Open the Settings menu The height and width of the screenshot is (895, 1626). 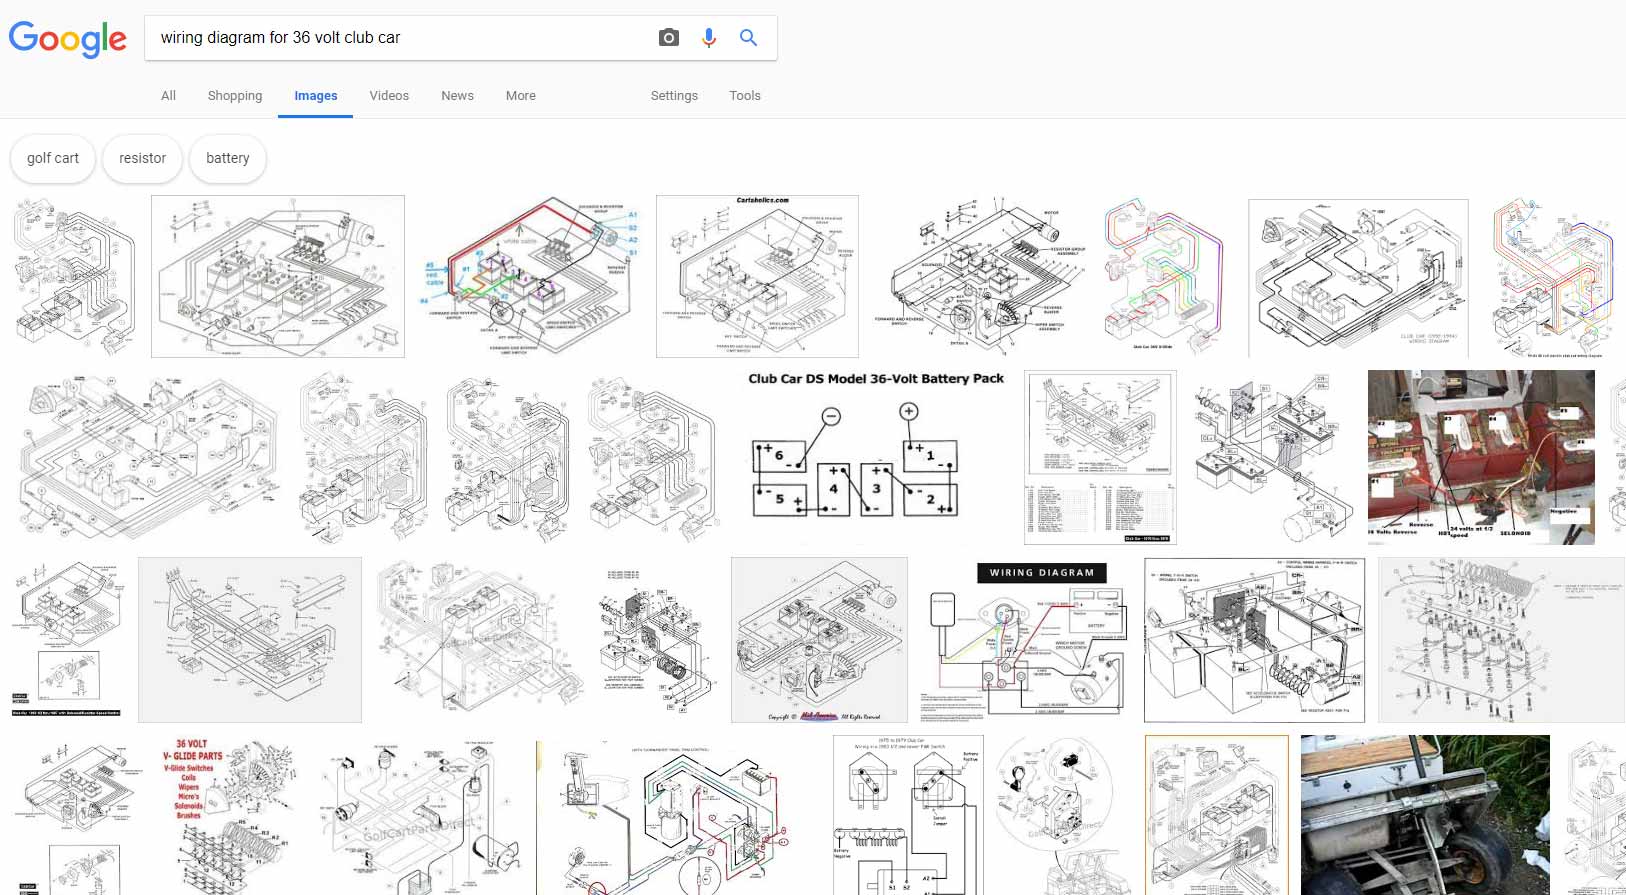tap(674, 96)
